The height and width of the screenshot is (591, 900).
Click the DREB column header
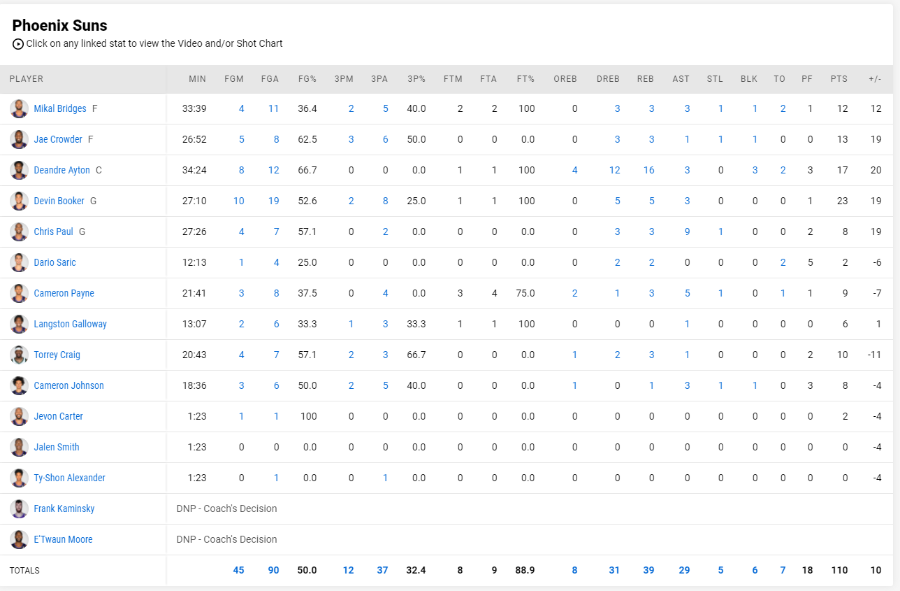[x=608, y=79]
